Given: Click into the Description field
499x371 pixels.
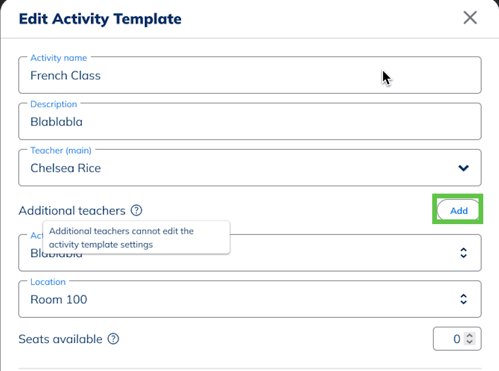Looking at the screenshot, I should click(250, 121).
